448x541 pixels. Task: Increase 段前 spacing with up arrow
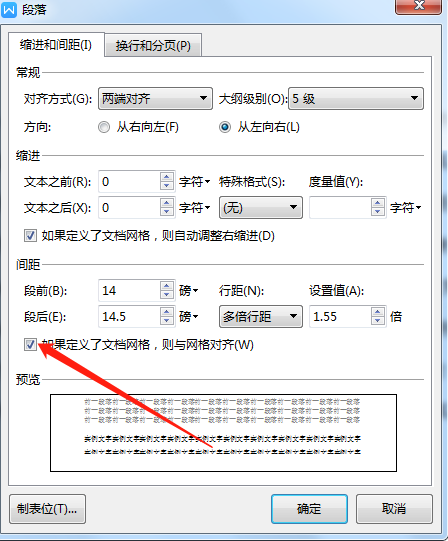point(167,286)
